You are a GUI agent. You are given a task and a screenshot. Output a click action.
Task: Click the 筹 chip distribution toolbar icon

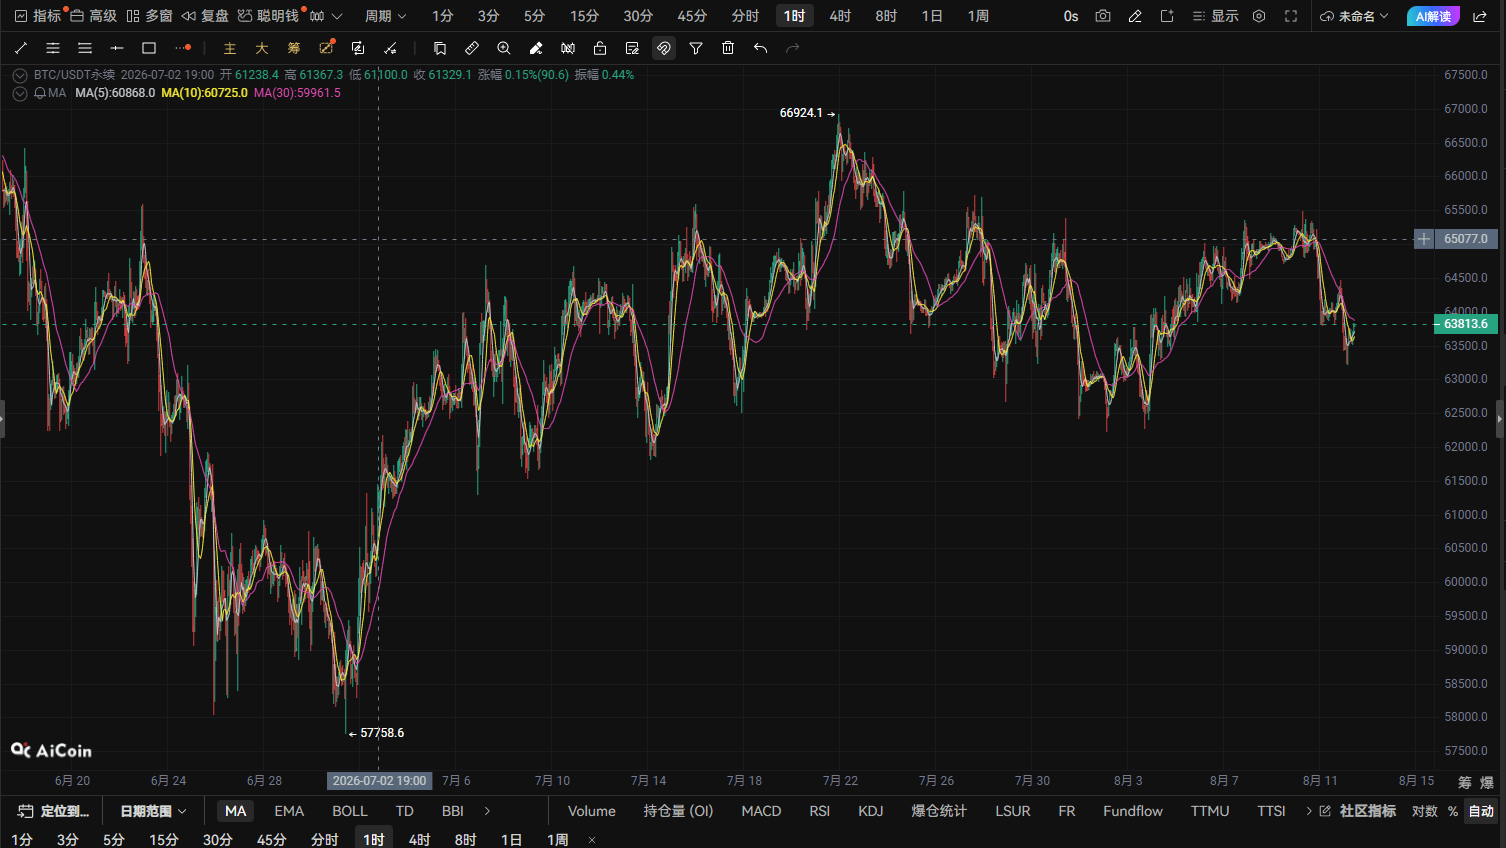click(294, 48)
